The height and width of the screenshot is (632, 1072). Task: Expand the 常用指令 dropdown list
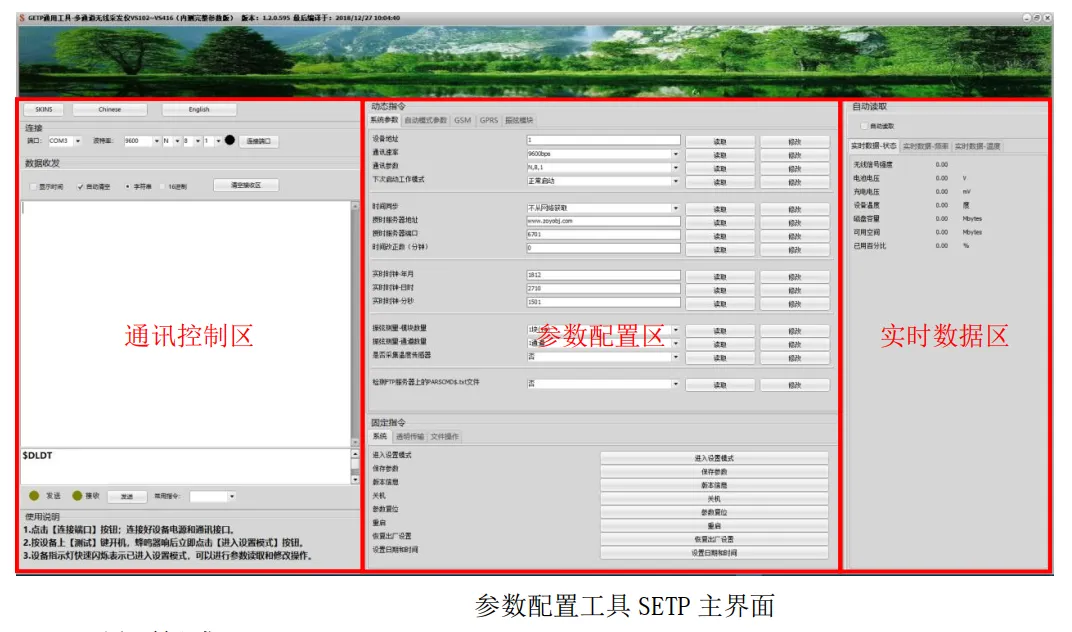(232, 495)
